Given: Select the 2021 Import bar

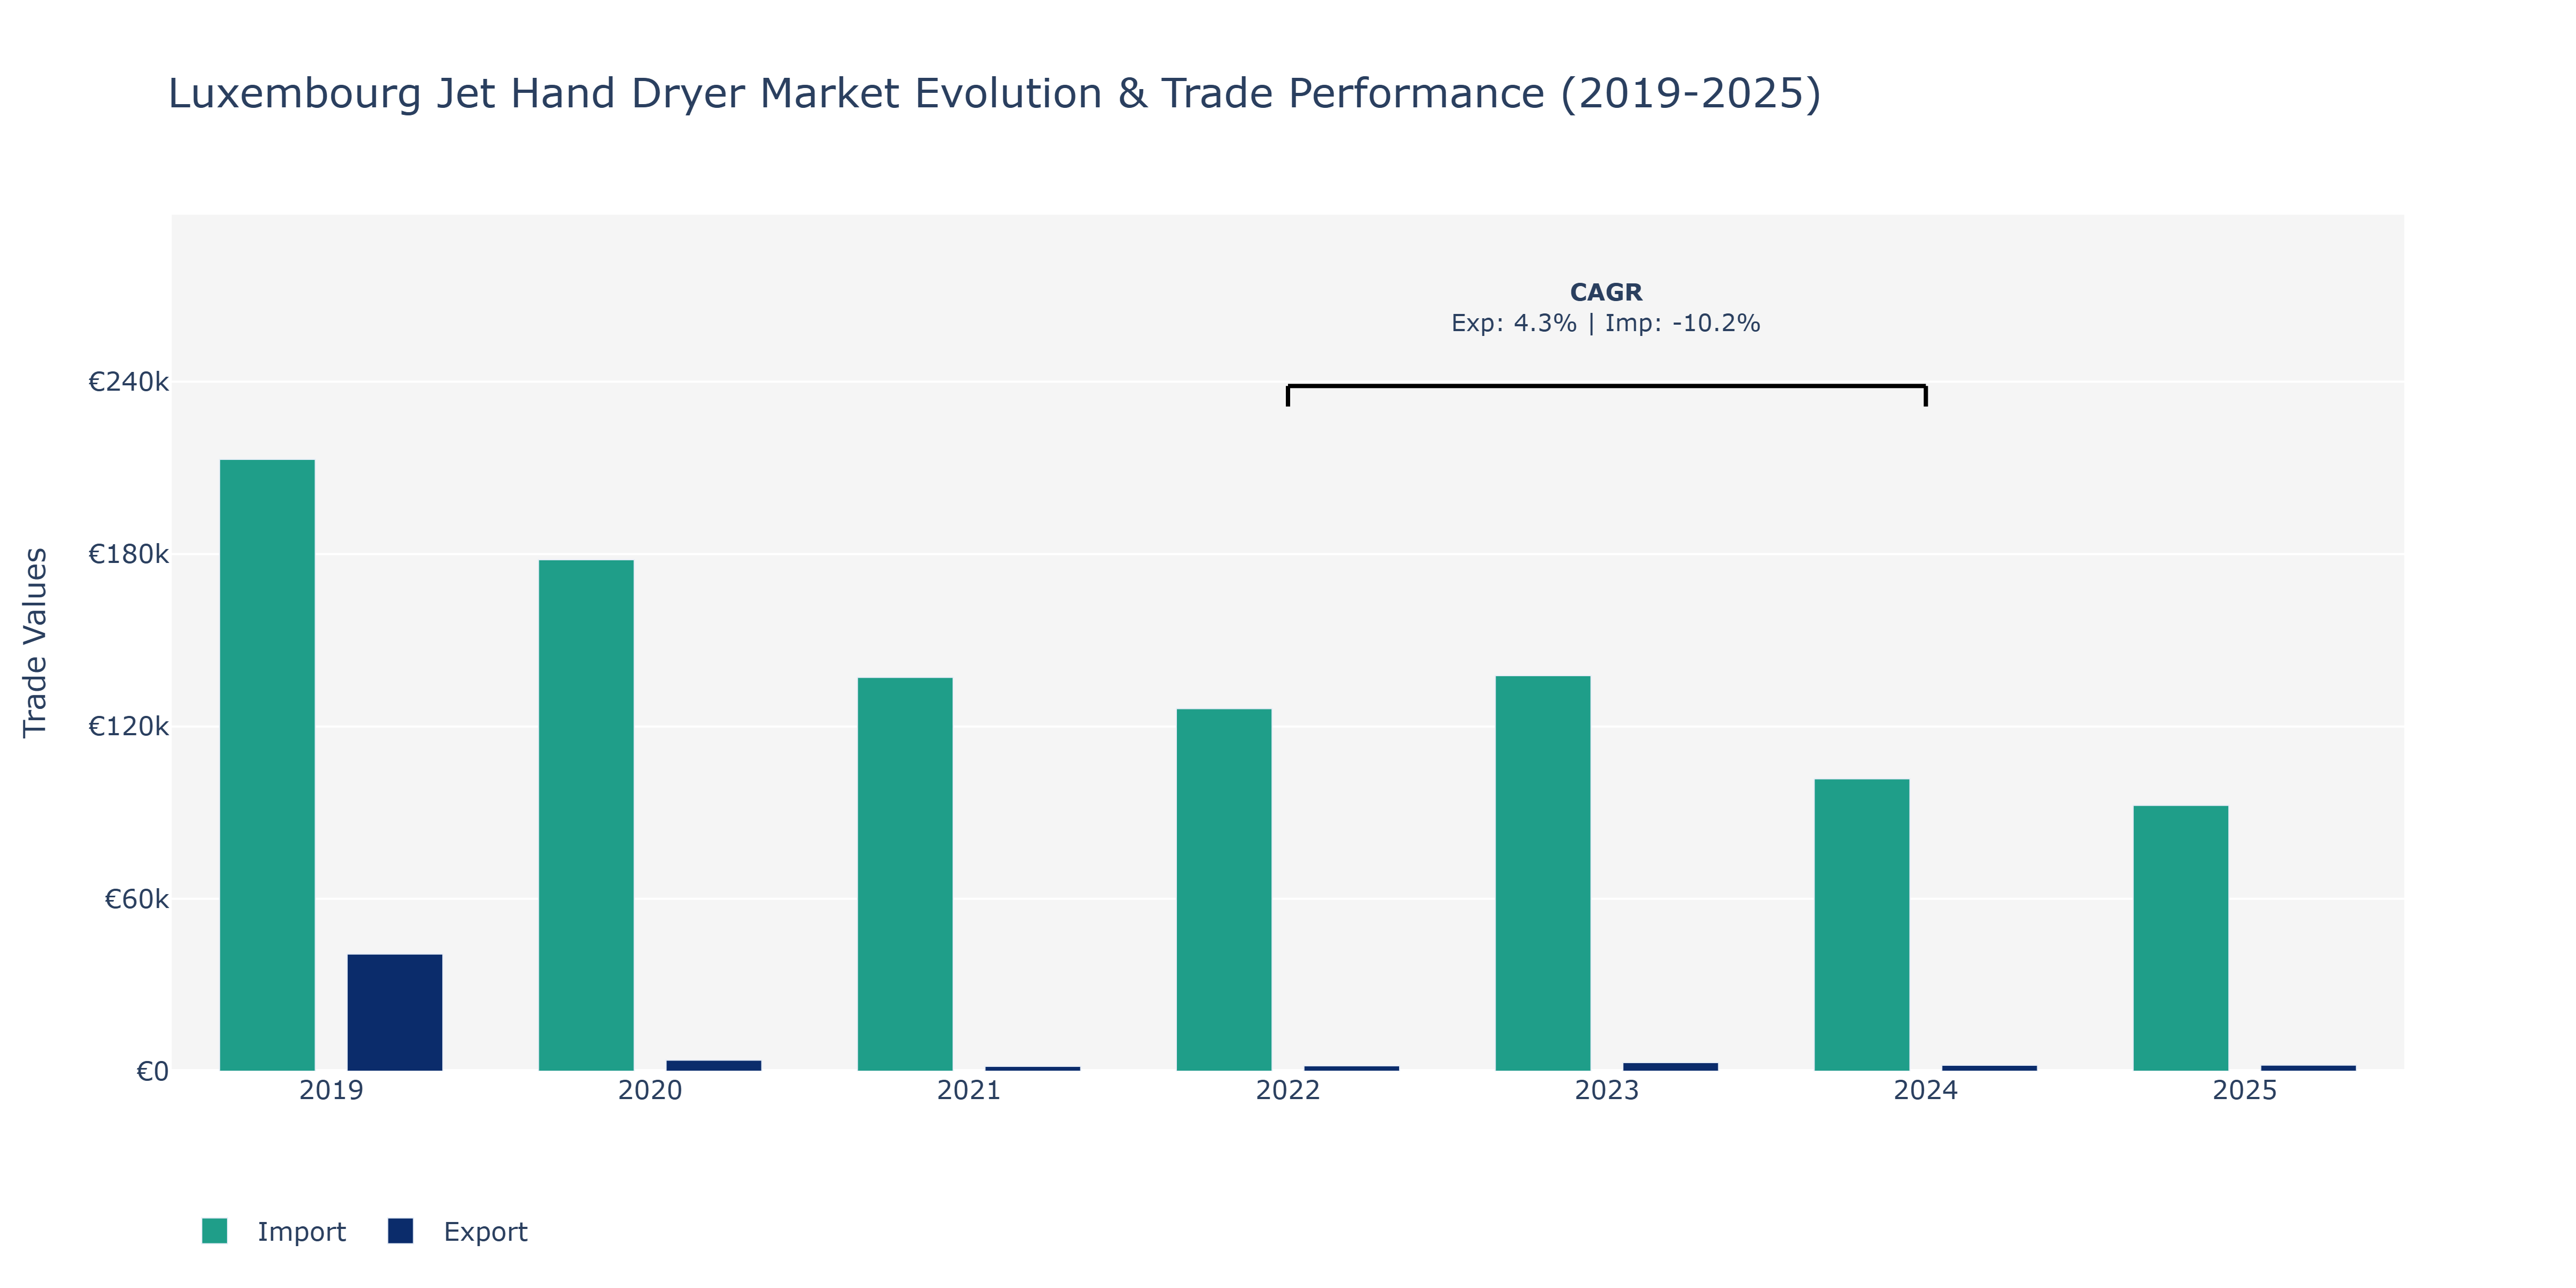Looking at the screenshot, I should tap(905, 874).
